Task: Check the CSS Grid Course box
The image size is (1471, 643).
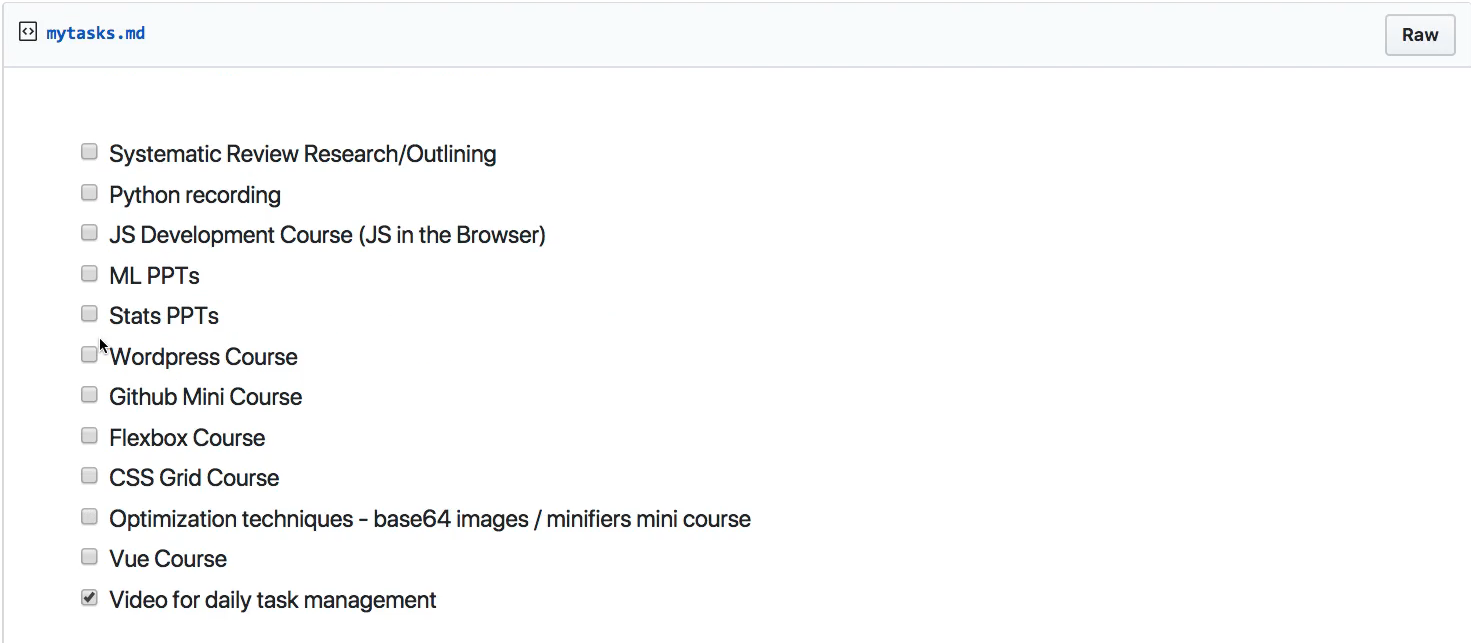Action: click(x=89, y=476)
